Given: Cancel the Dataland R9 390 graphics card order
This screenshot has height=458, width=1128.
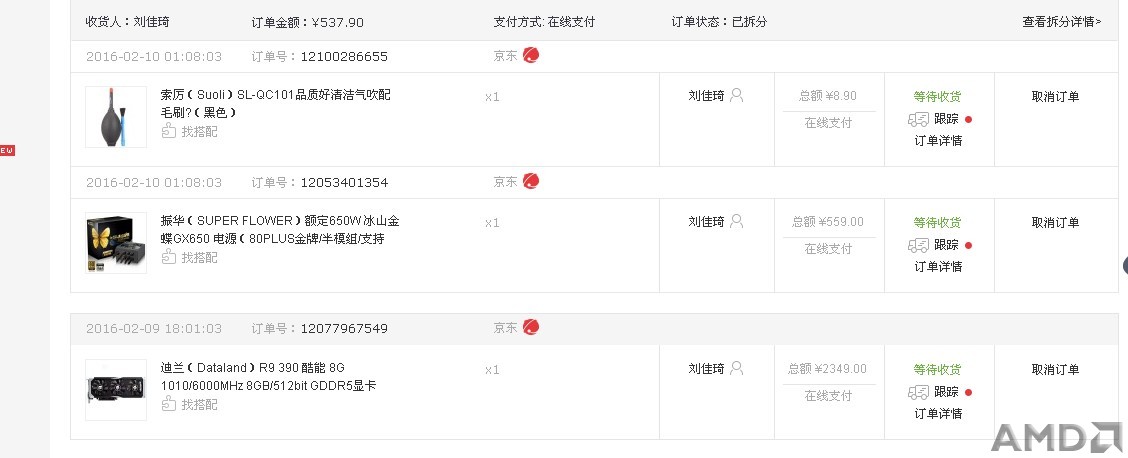Looking at the screenshot, I should pyautogui.click(x=1055, y=370).
